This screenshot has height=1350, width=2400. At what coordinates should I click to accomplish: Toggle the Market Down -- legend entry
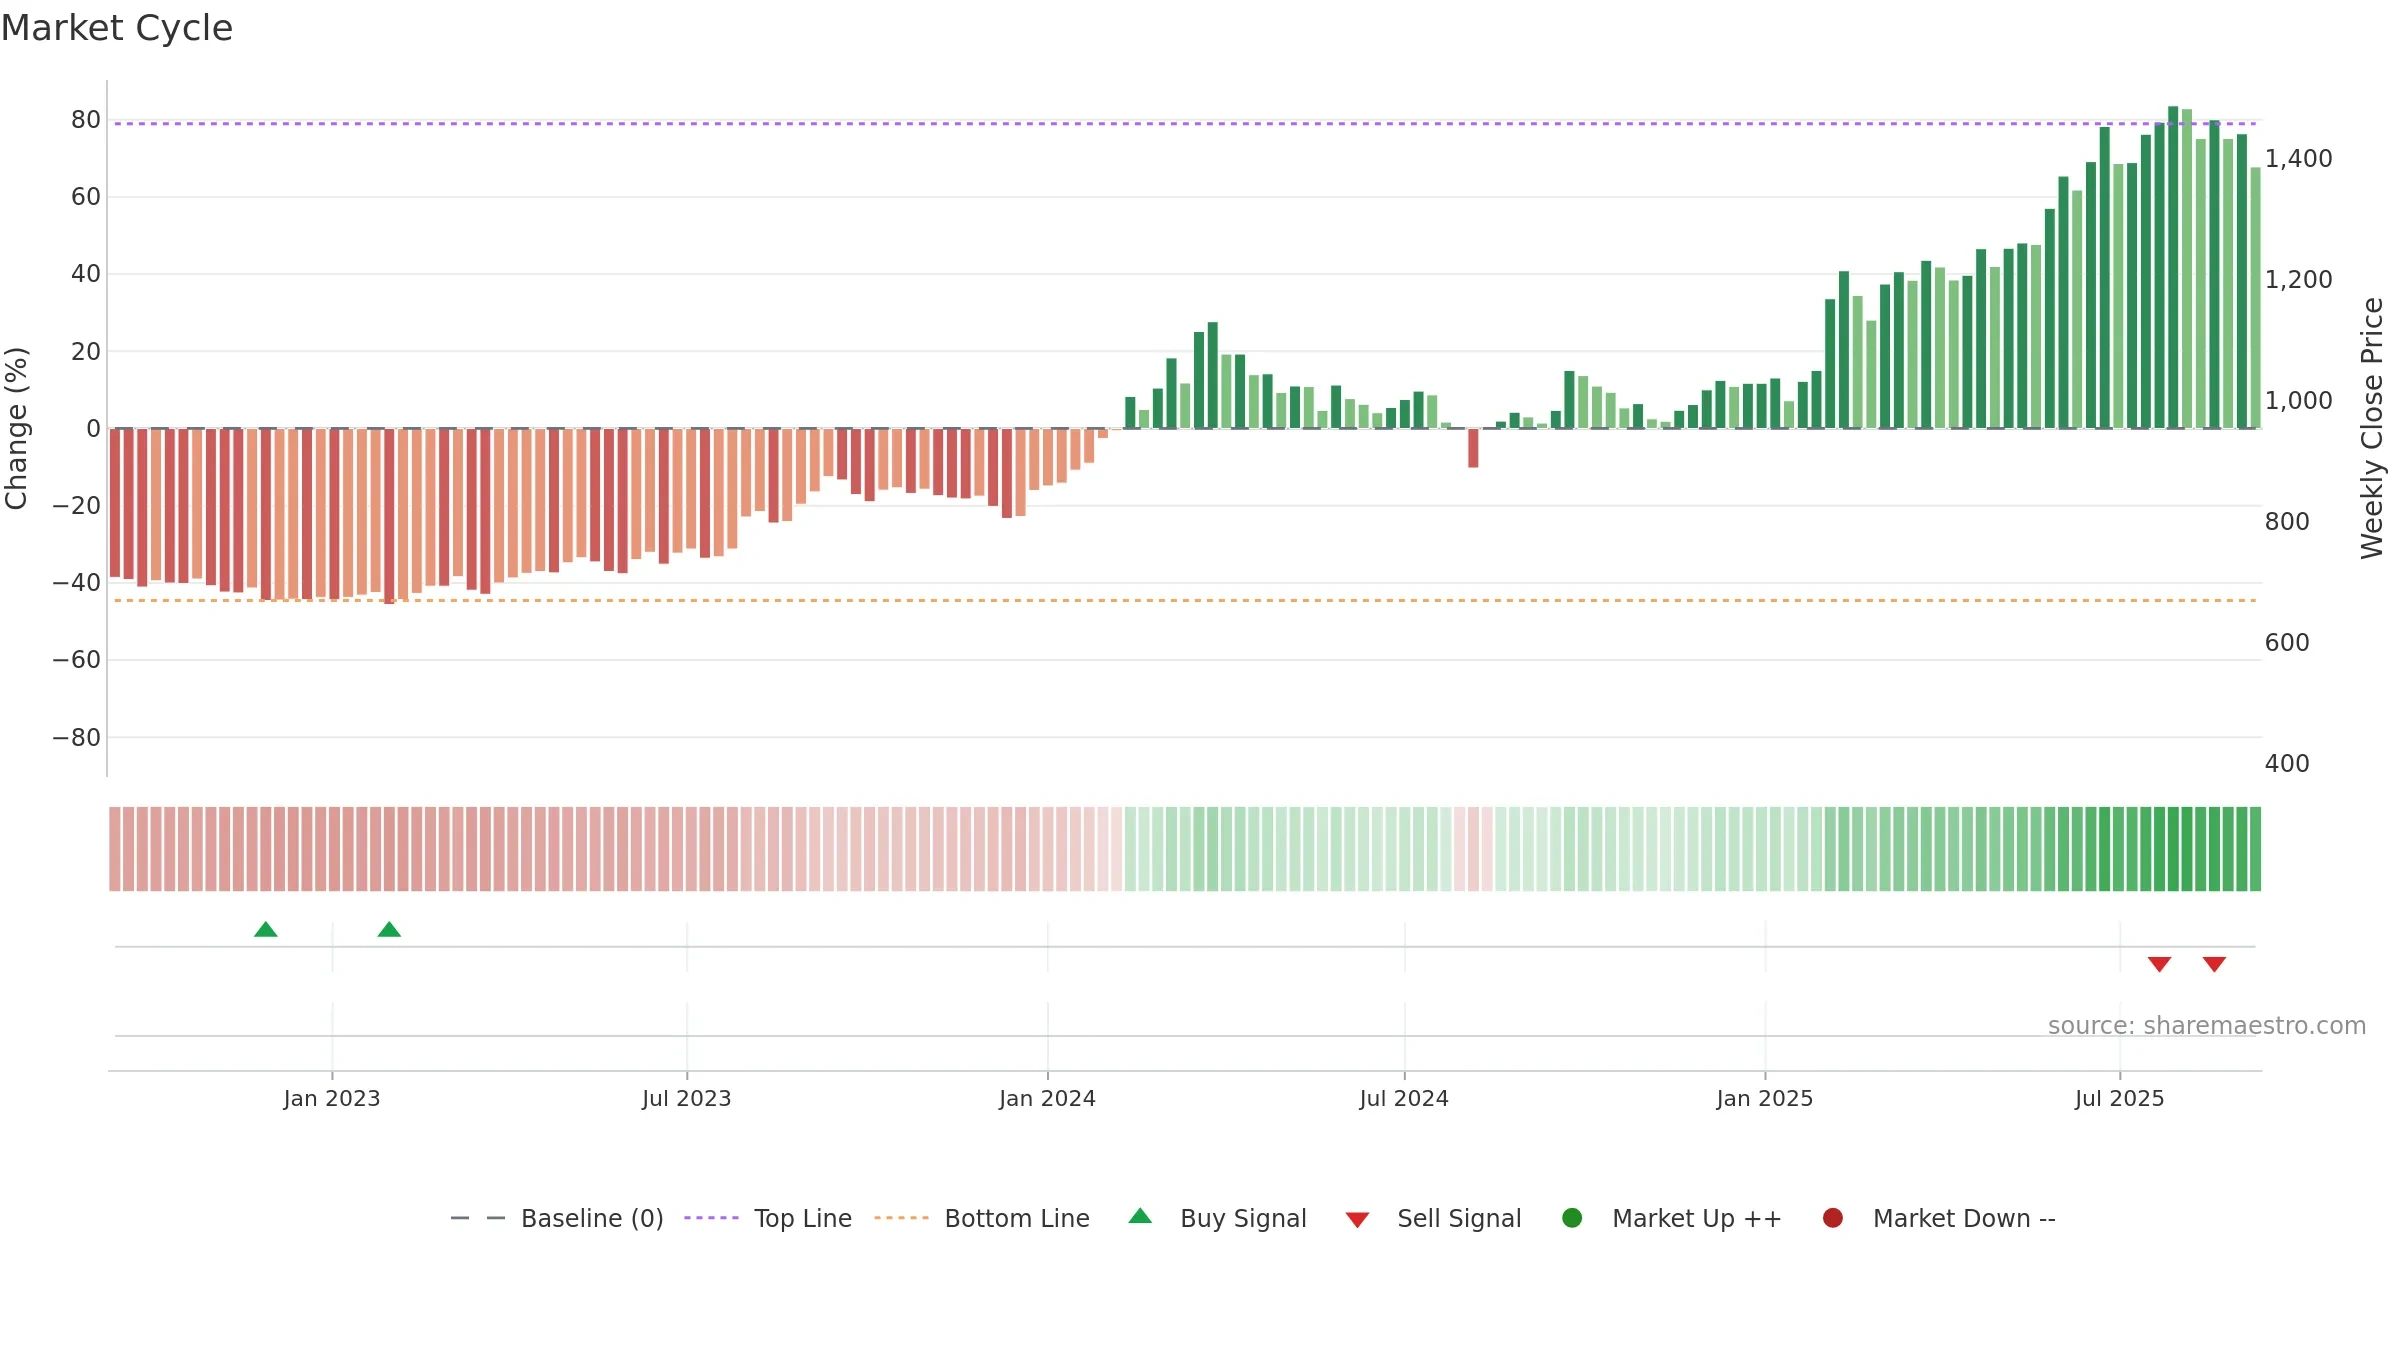(x=1939, y=1218)
